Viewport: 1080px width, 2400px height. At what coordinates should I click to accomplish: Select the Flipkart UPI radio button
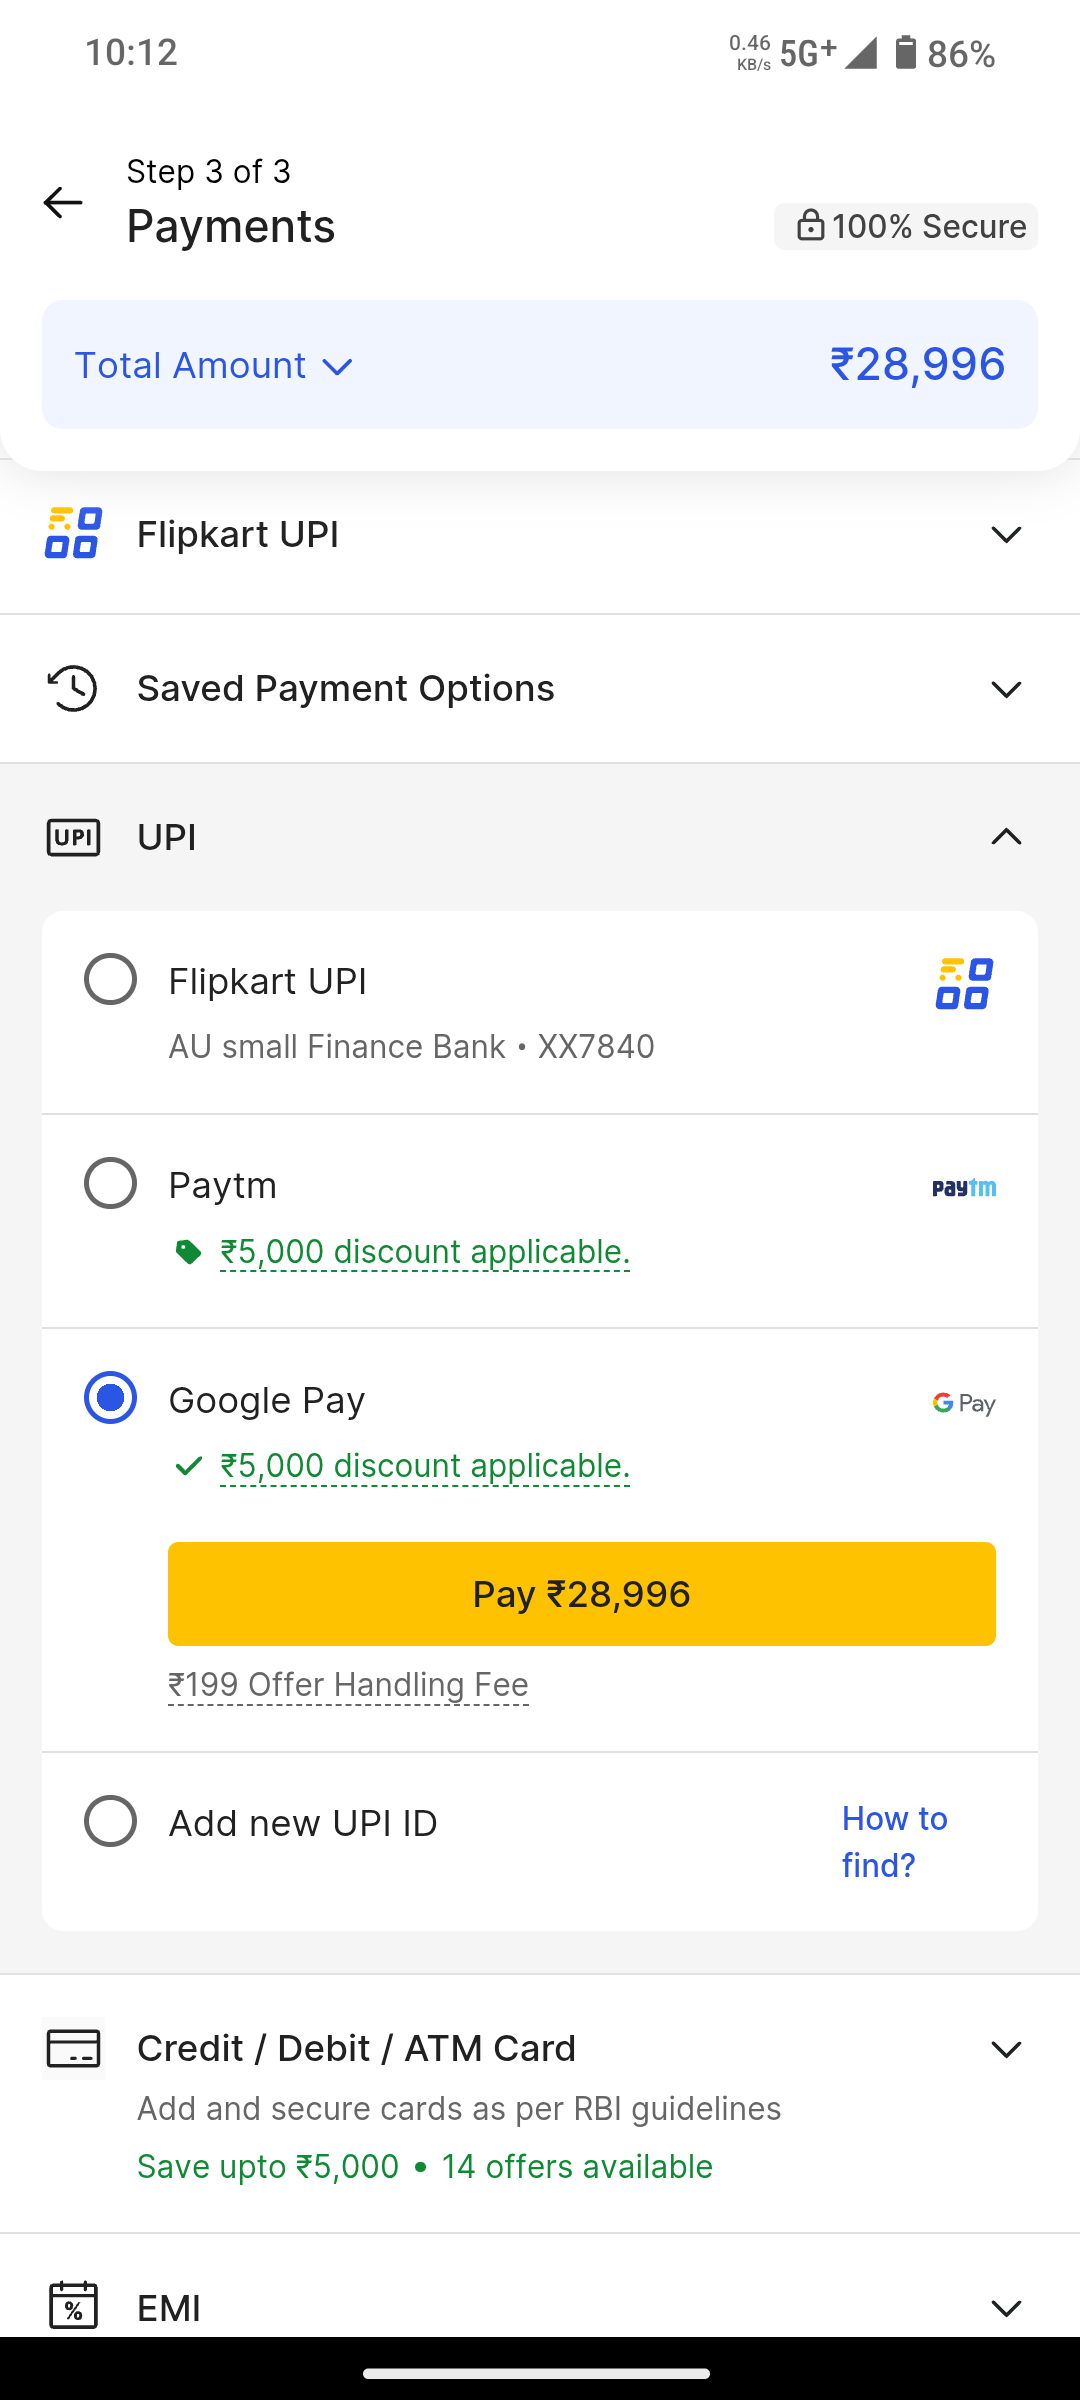(x=110, y=979)
